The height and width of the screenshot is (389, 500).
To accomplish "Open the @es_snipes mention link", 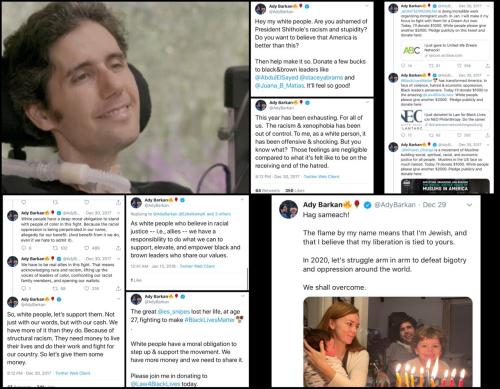I will pyautogui.click(x=174, y=312).
